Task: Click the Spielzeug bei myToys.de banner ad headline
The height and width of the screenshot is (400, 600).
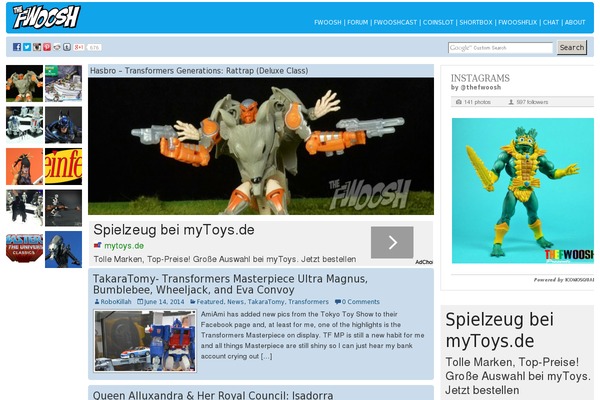Action: (x=174, y=230)
